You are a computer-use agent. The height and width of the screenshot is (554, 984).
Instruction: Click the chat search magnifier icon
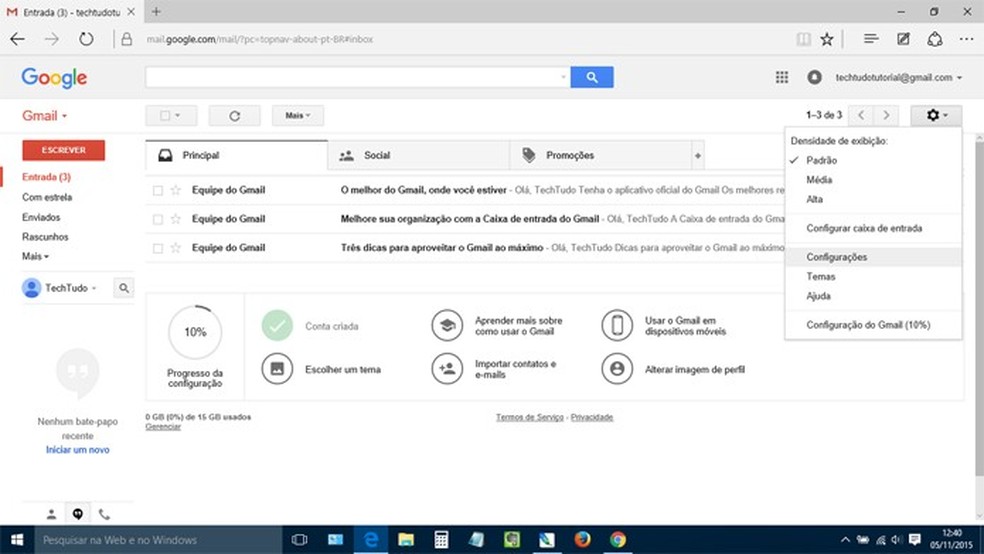(x=124, y=288)
